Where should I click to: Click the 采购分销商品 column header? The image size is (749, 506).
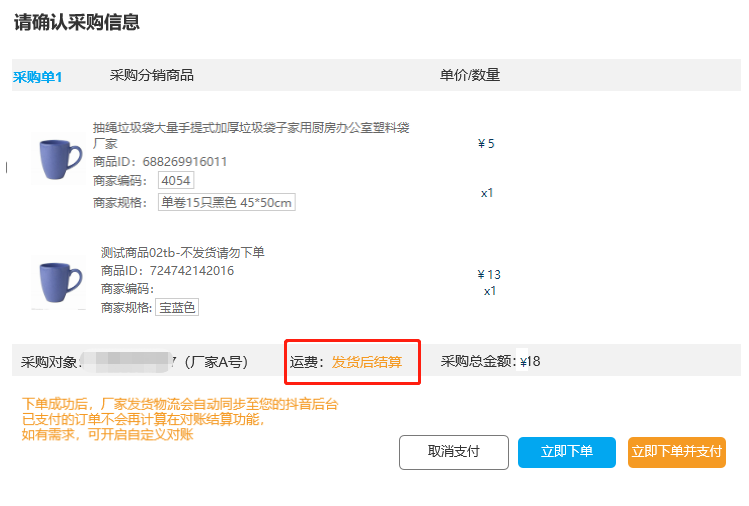pos(151,75)
